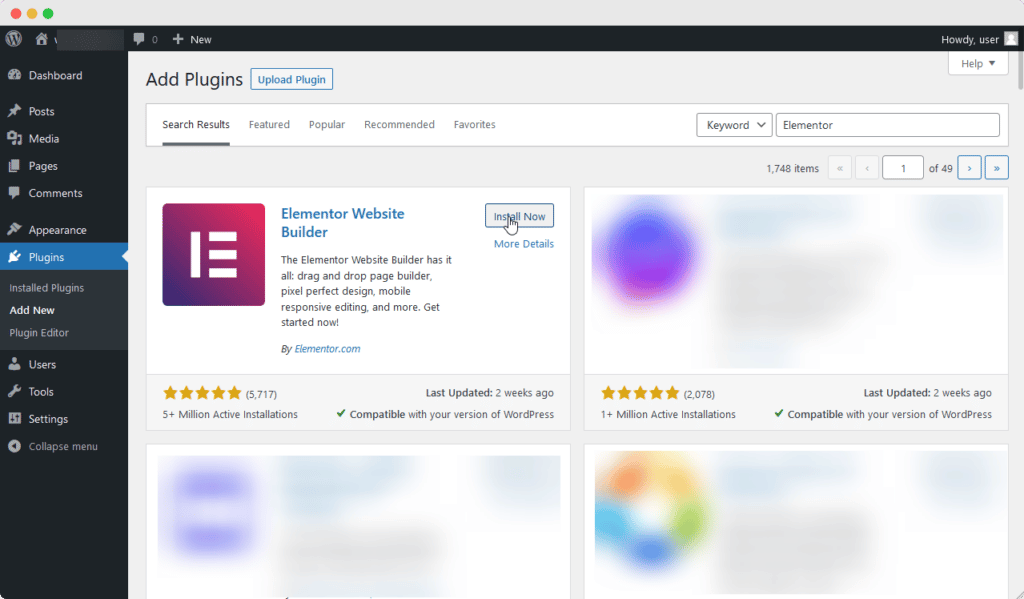Click the Settings icon in sidebar
This screenshot has width=1024, height=599.
[x=14, y=419]
